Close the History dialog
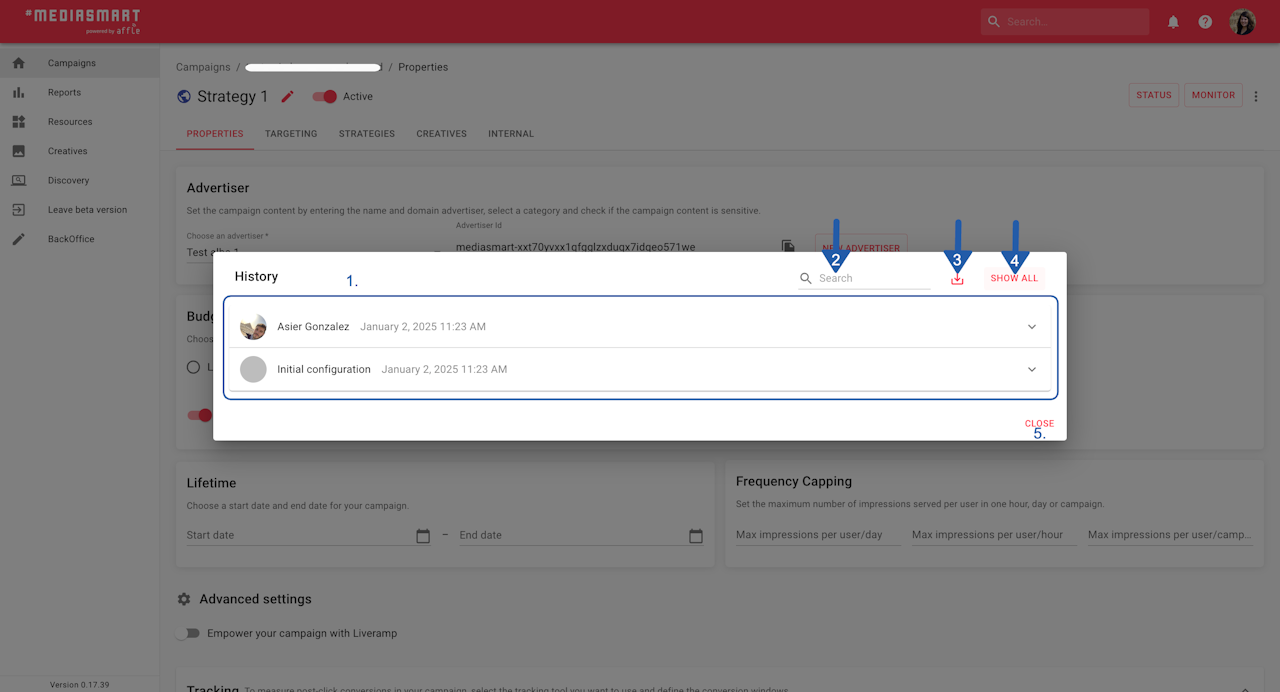This screenshot has height=692, width=1280. pos(1039,423)
